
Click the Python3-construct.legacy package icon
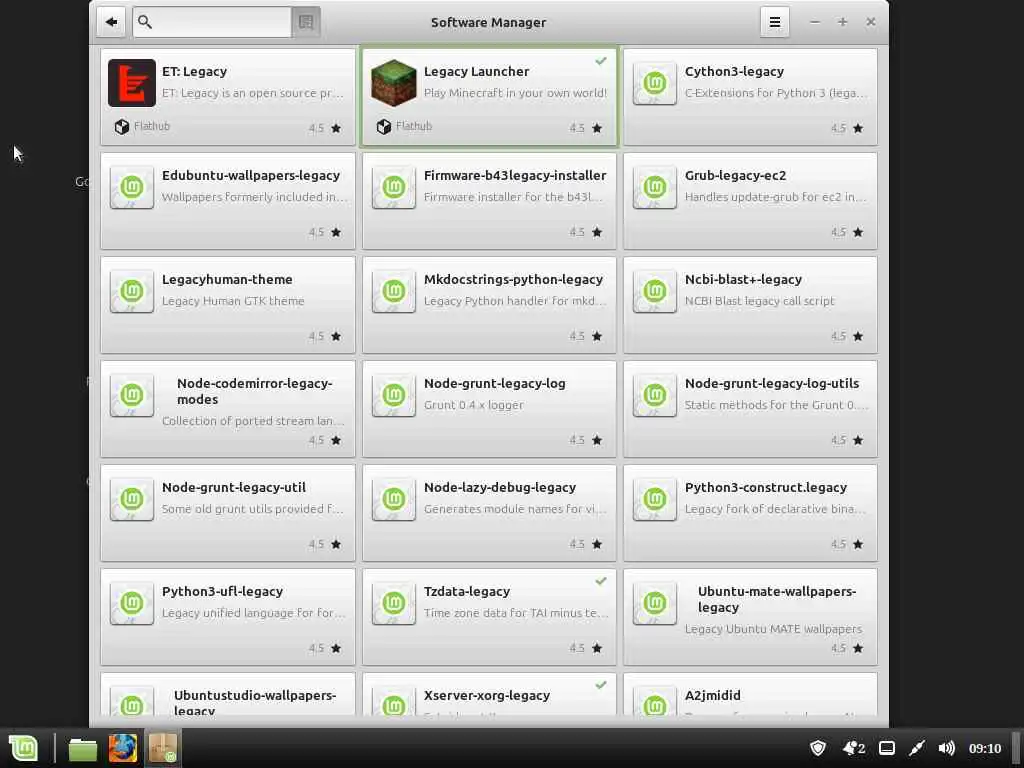[655, 499]
